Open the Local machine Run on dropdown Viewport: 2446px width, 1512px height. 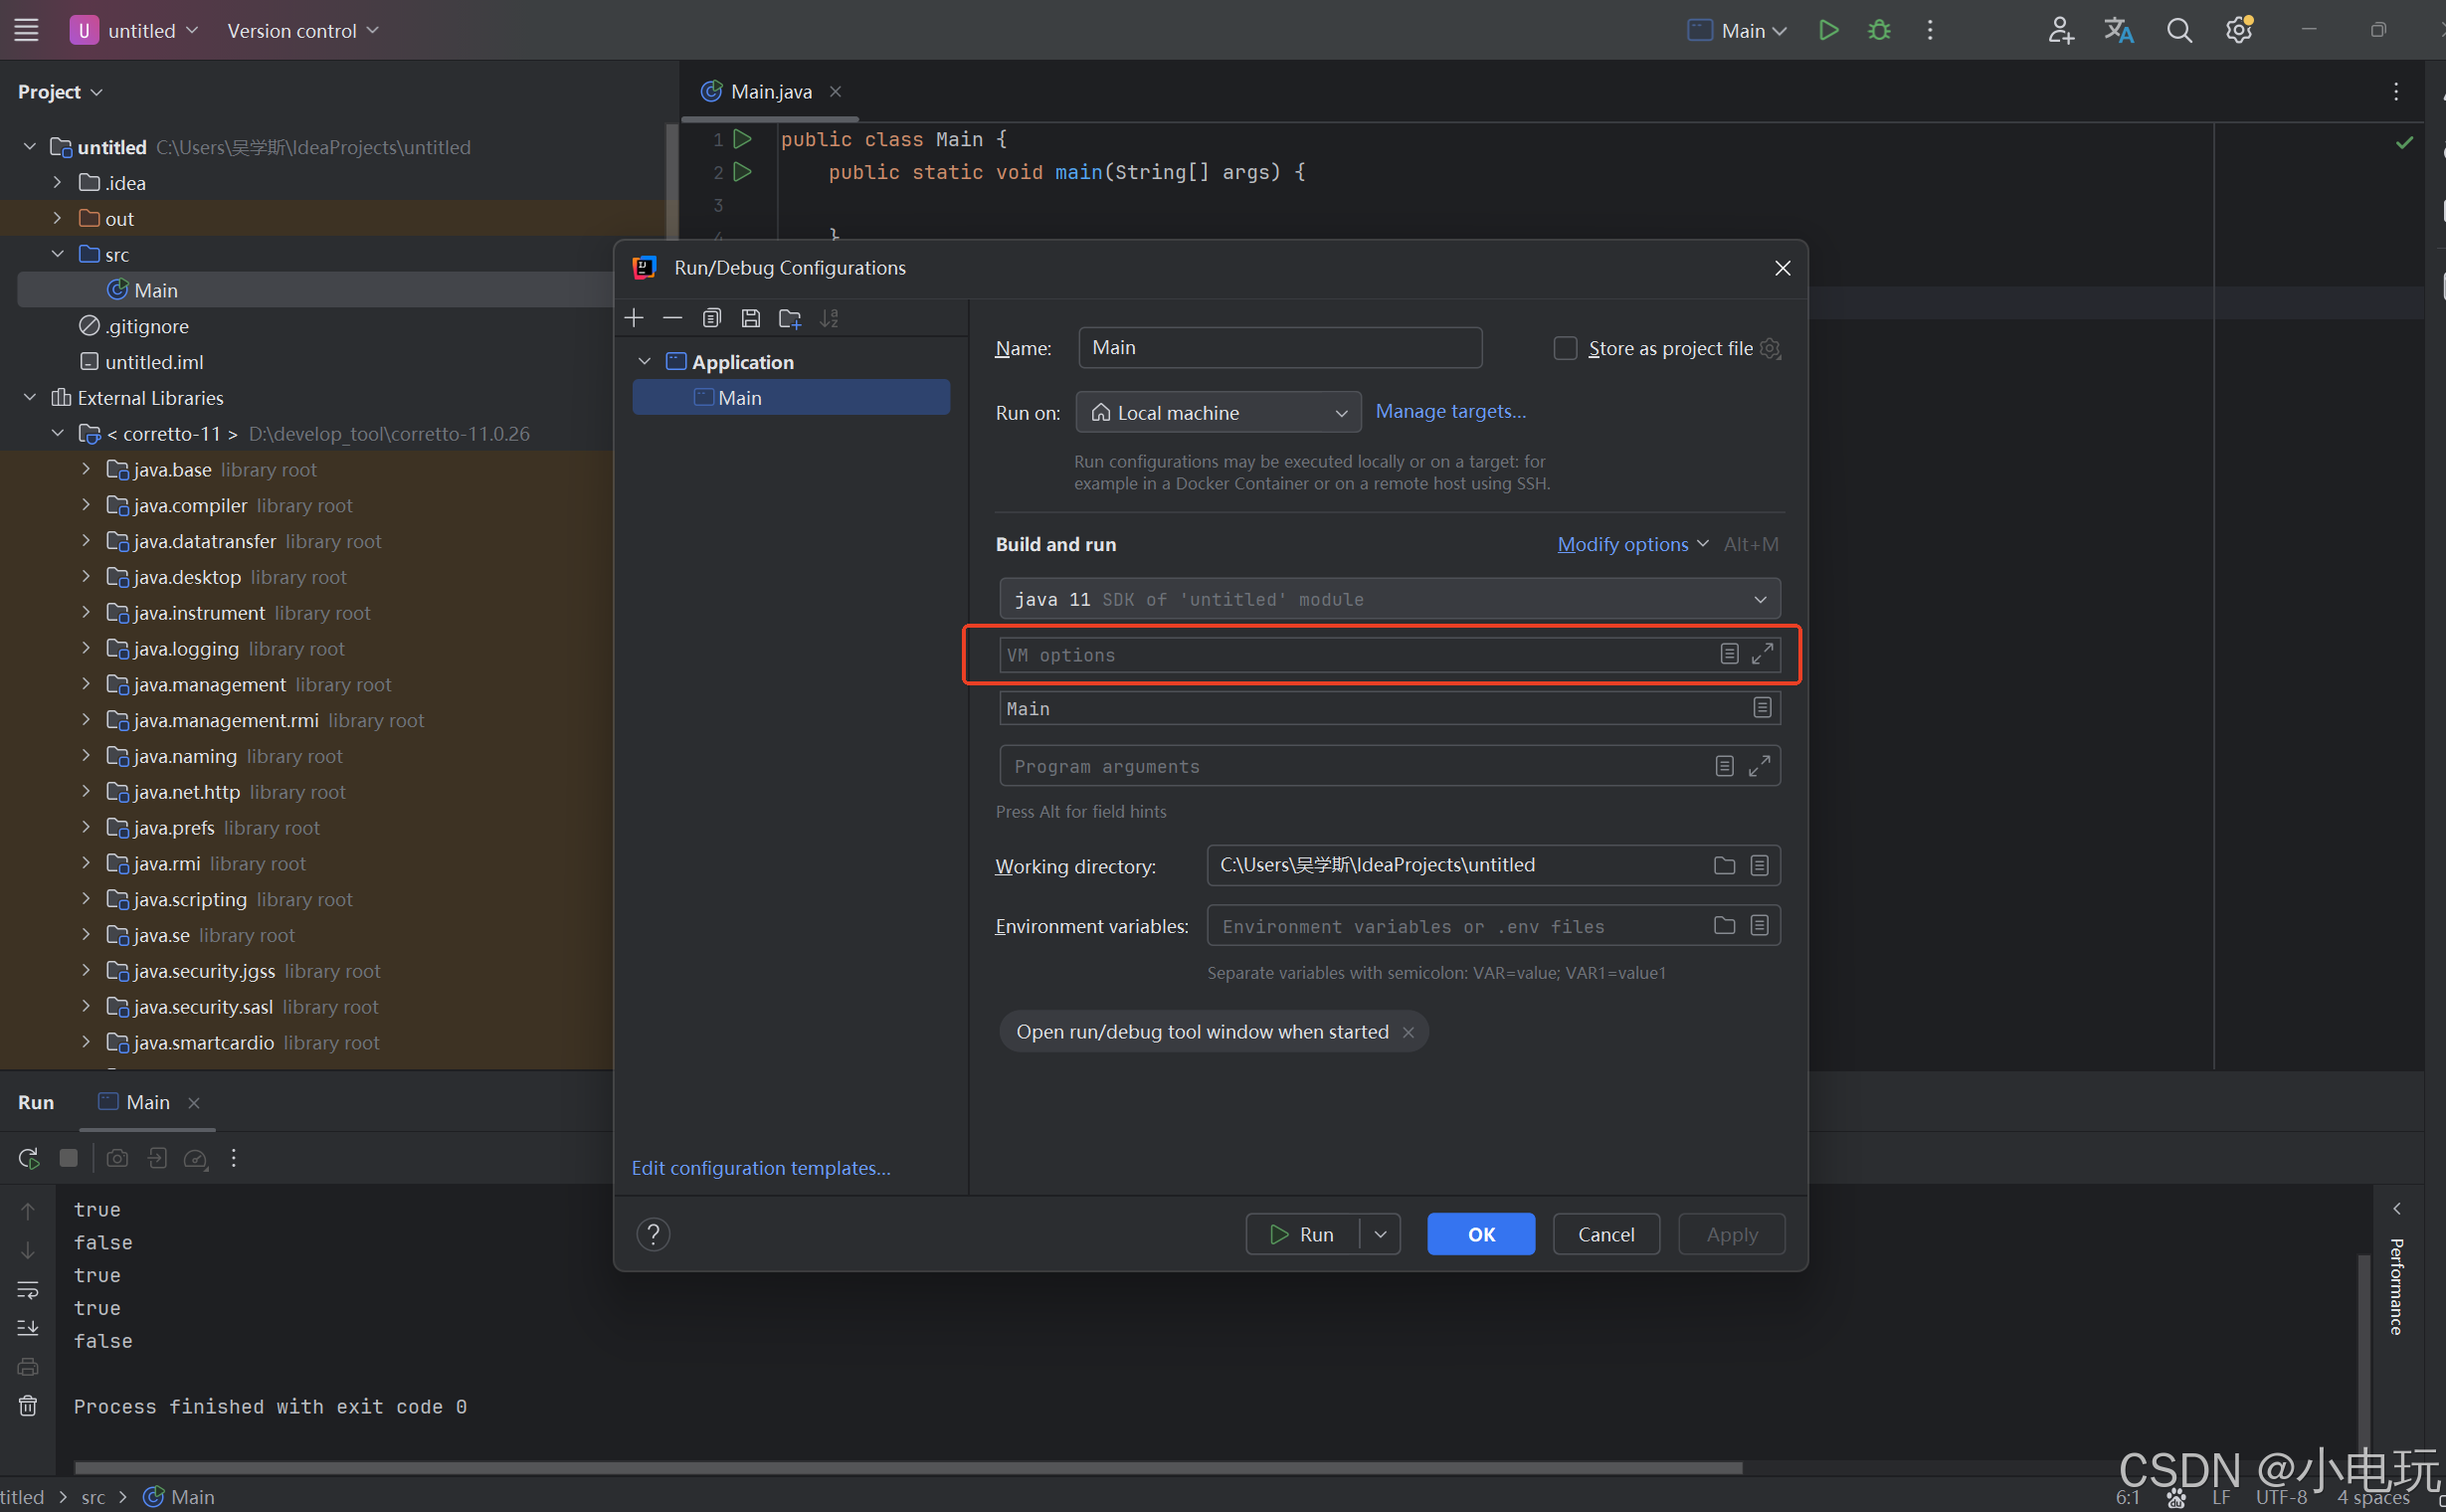(1218, 412)
